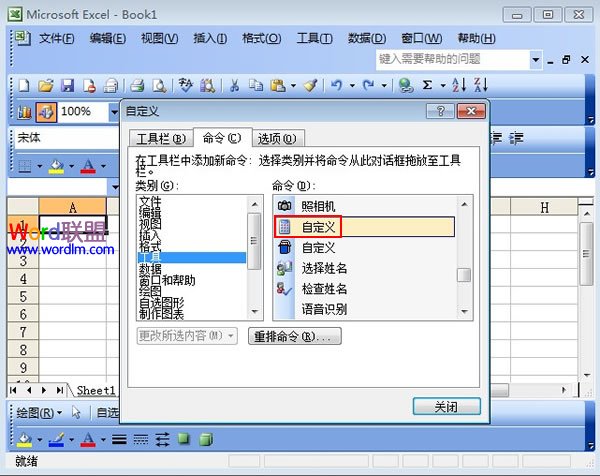The height and width of the screenshot is (476, 600).
Task: Open the help question box dropdown arrow
Action: pyautogui.click(x=536, y=60)
